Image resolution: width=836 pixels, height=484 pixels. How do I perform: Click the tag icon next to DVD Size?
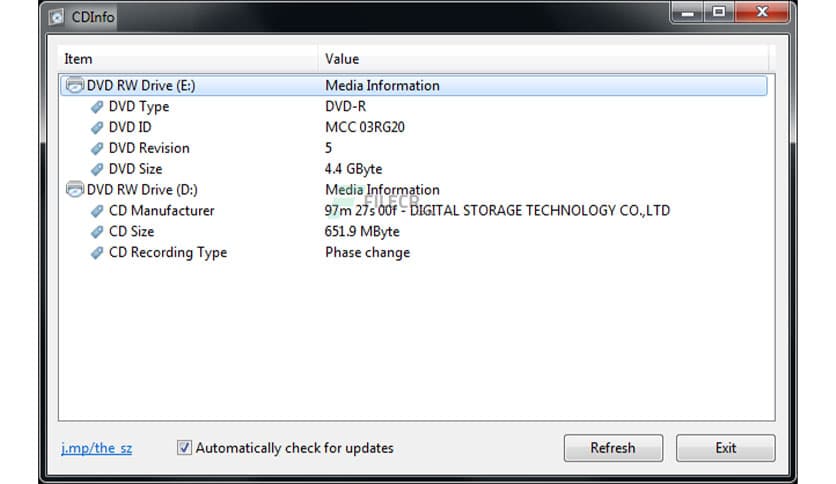[x=97, y=169]
